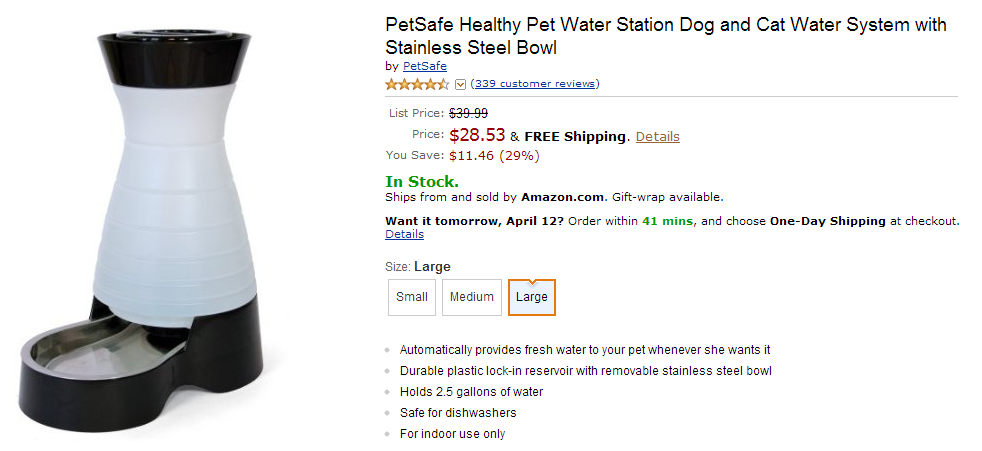Choose the Medium size option

(x=472, y=297)
